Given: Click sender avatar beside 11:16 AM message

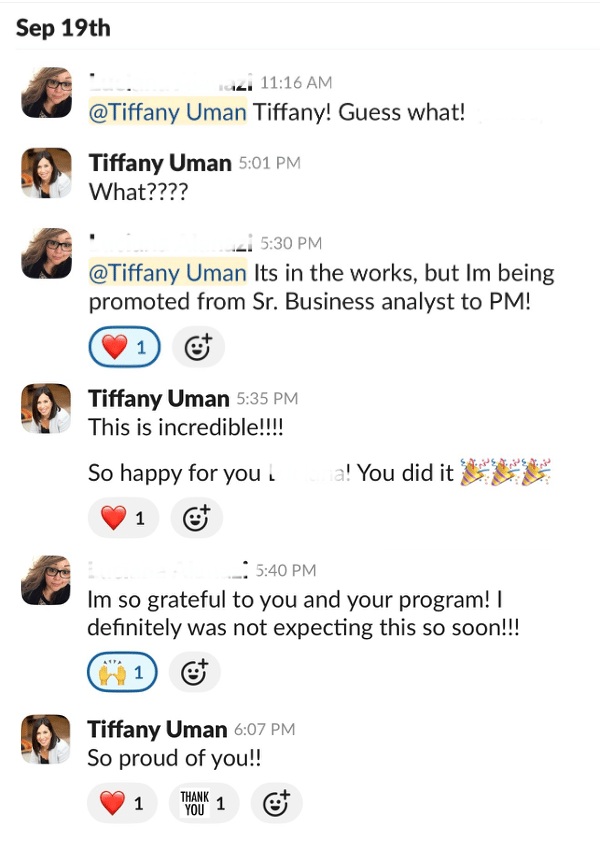Looking at the screenshot, I should tap(46, 93).
